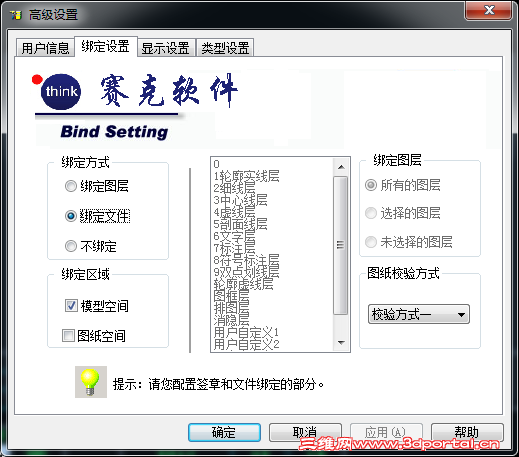Uncheck the 模型空间 checkbox
This screenshot has height=457, width=519.
[x=97, y=306]
